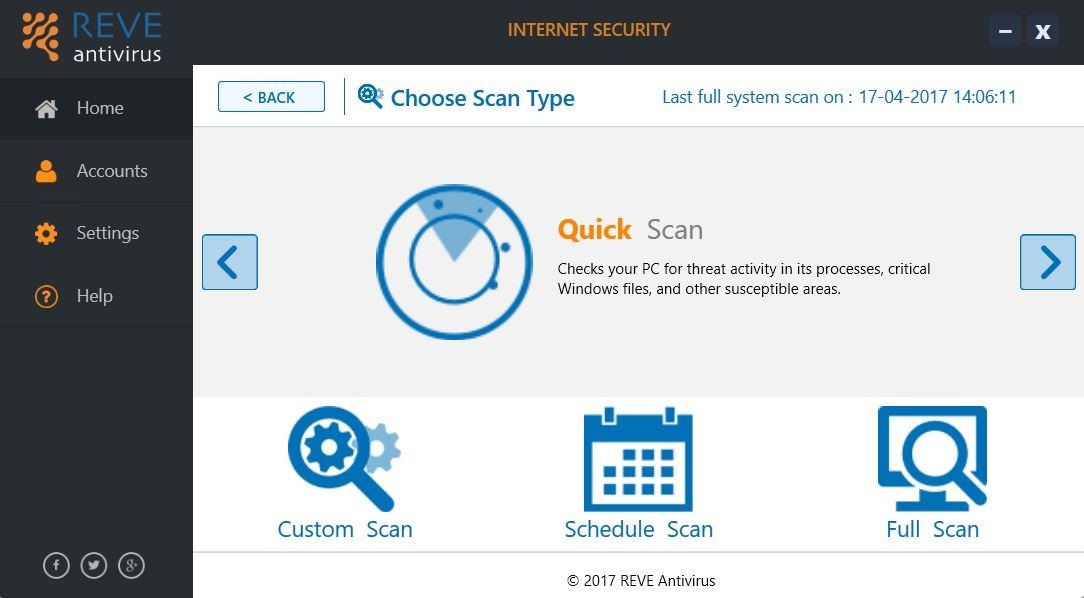This screenshot has height=598, width=1084.
Task: Open Settings in the sidebar
Action: tap(96, 233)
